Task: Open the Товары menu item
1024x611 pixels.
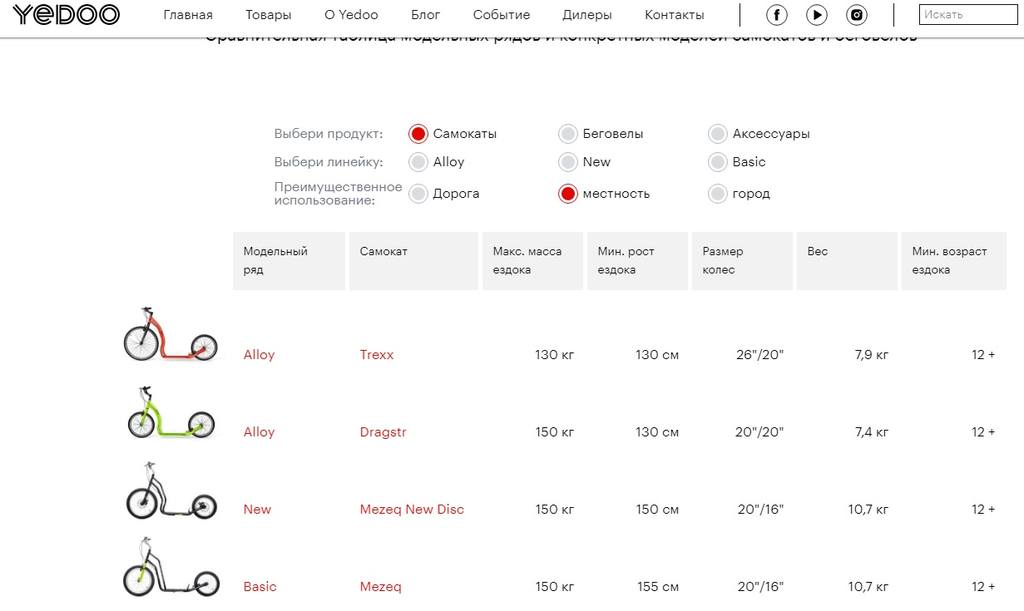Action: tap(268, 15)
